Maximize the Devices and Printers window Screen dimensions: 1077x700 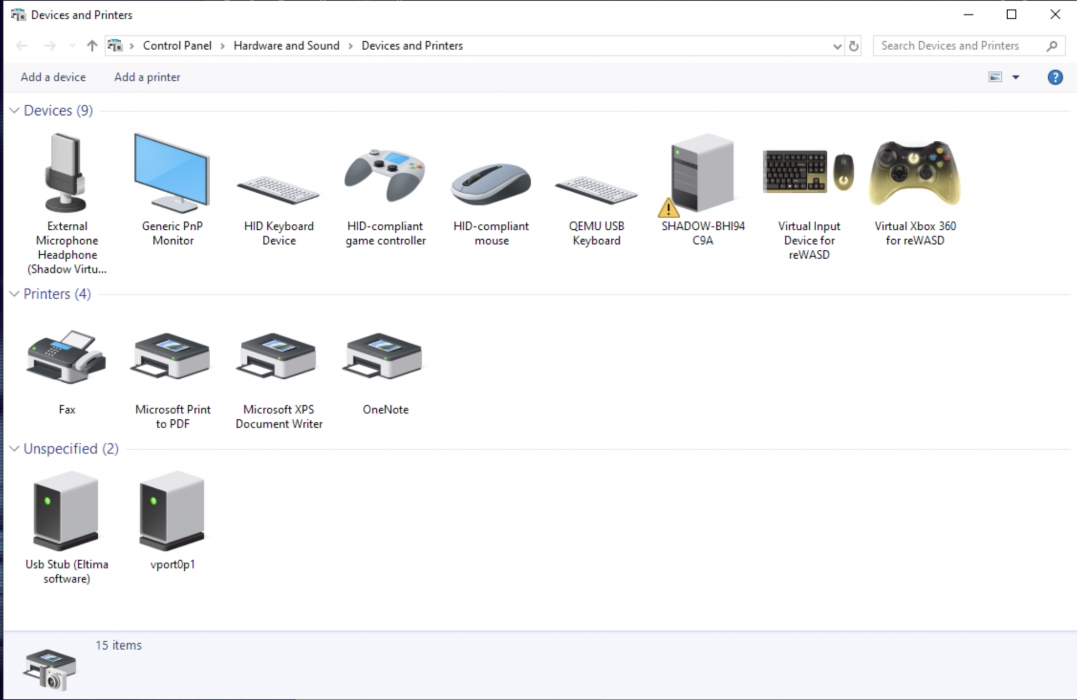pyautogui.click(x=1011, y=14)
